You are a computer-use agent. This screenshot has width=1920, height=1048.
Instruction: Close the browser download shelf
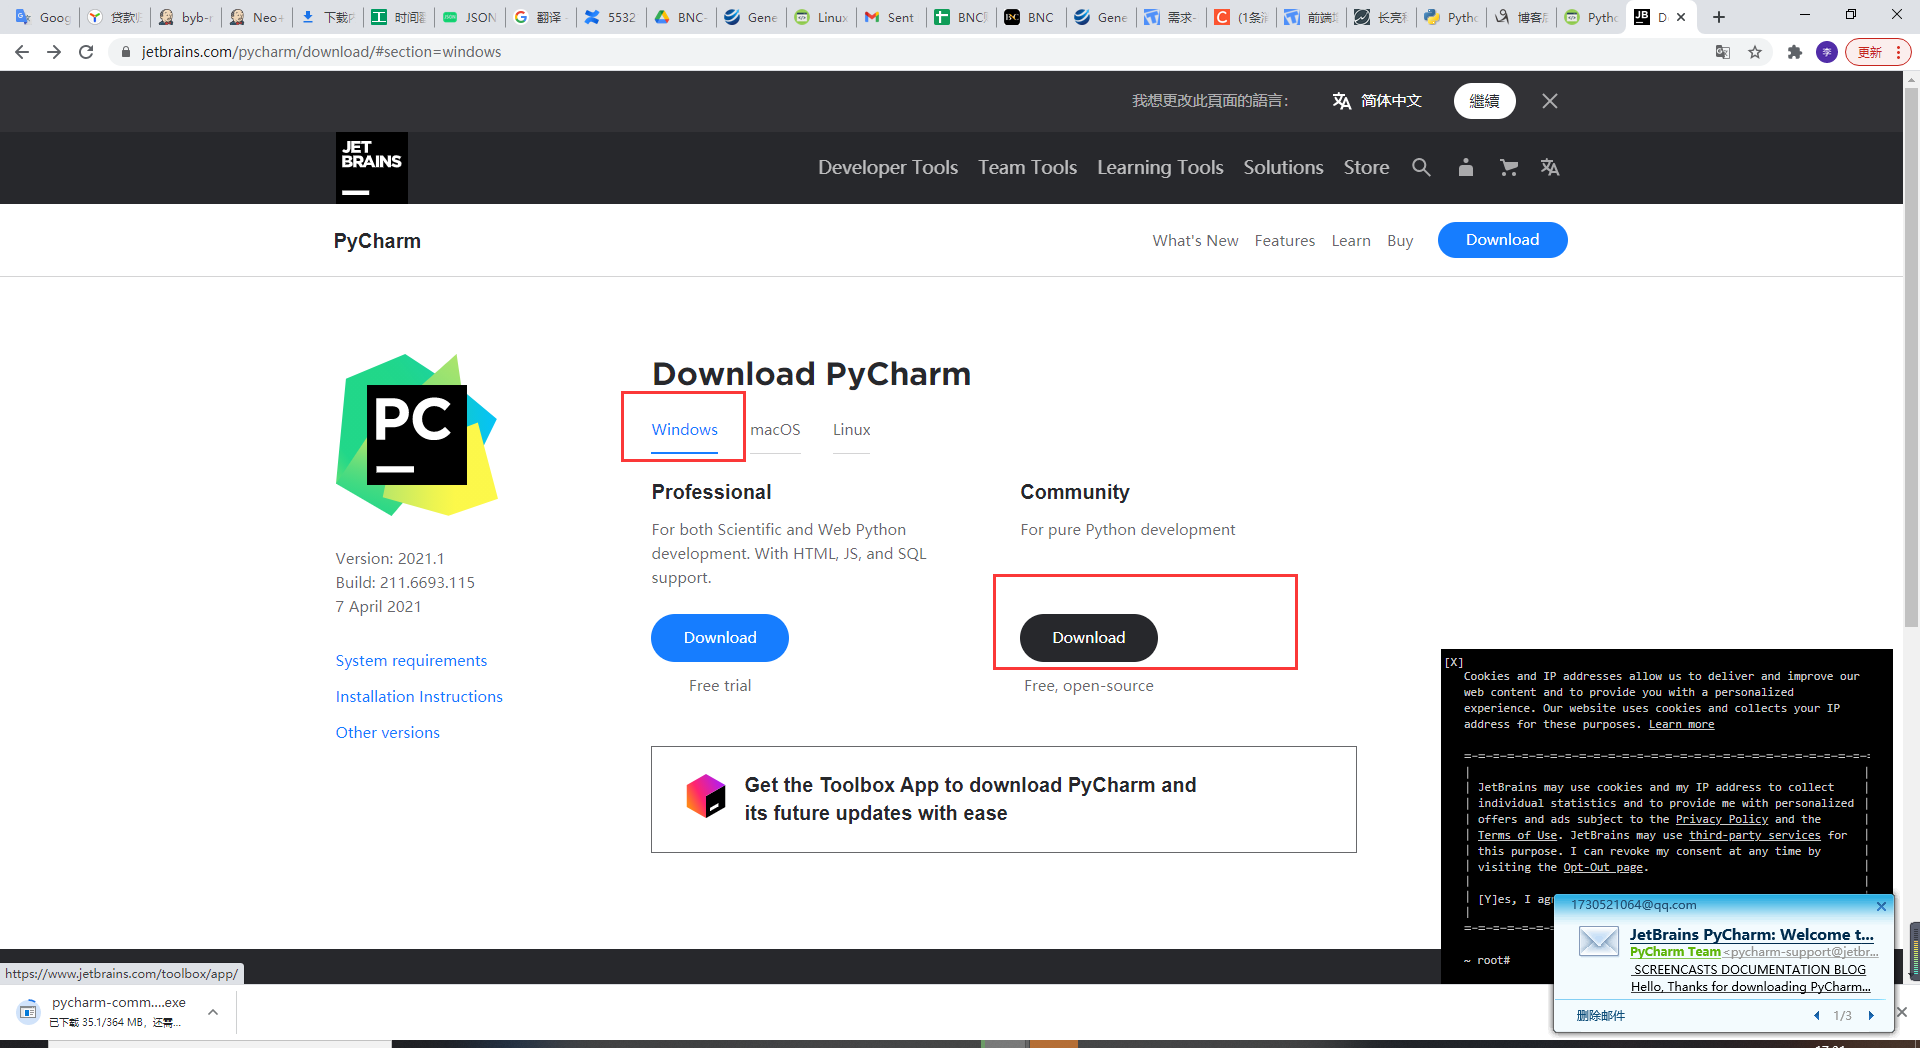[x=1901, y=1012]
